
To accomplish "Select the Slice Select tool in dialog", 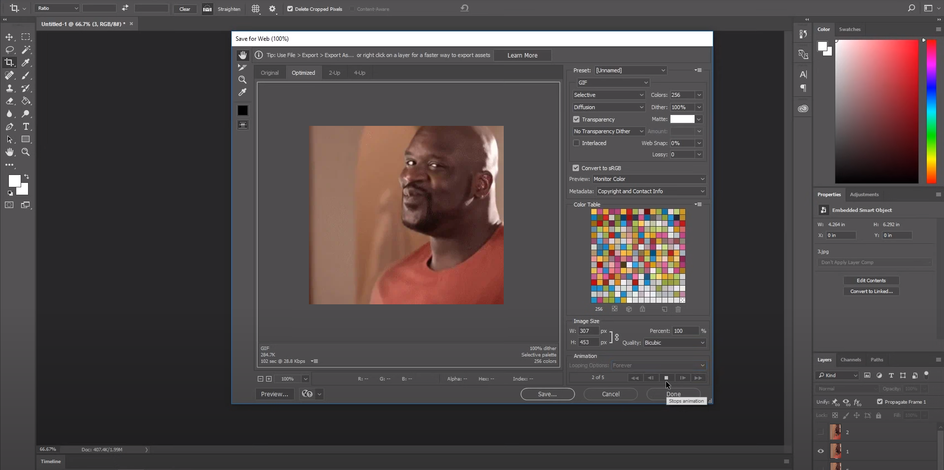I will pyautogui.click(x=243, y=67).
